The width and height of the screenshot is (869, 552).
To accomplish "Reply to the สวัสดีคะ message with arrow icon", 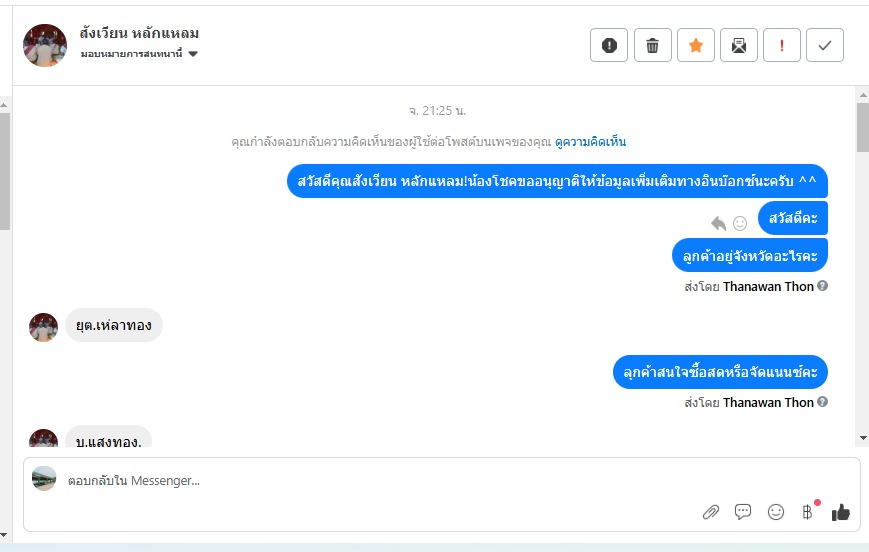I will (718, 223).
